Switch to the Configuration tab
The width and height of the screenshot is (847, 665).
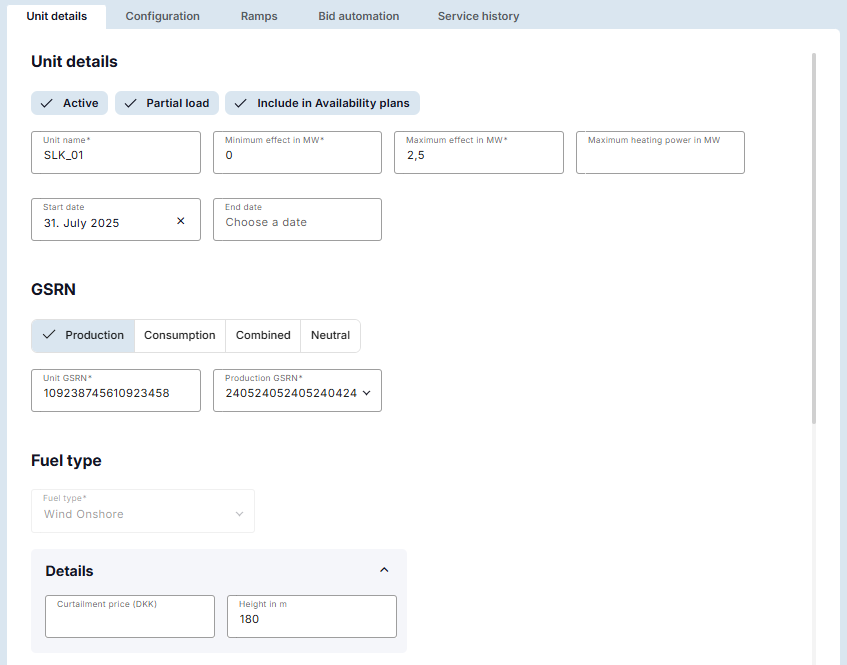(x=162, y=16)
